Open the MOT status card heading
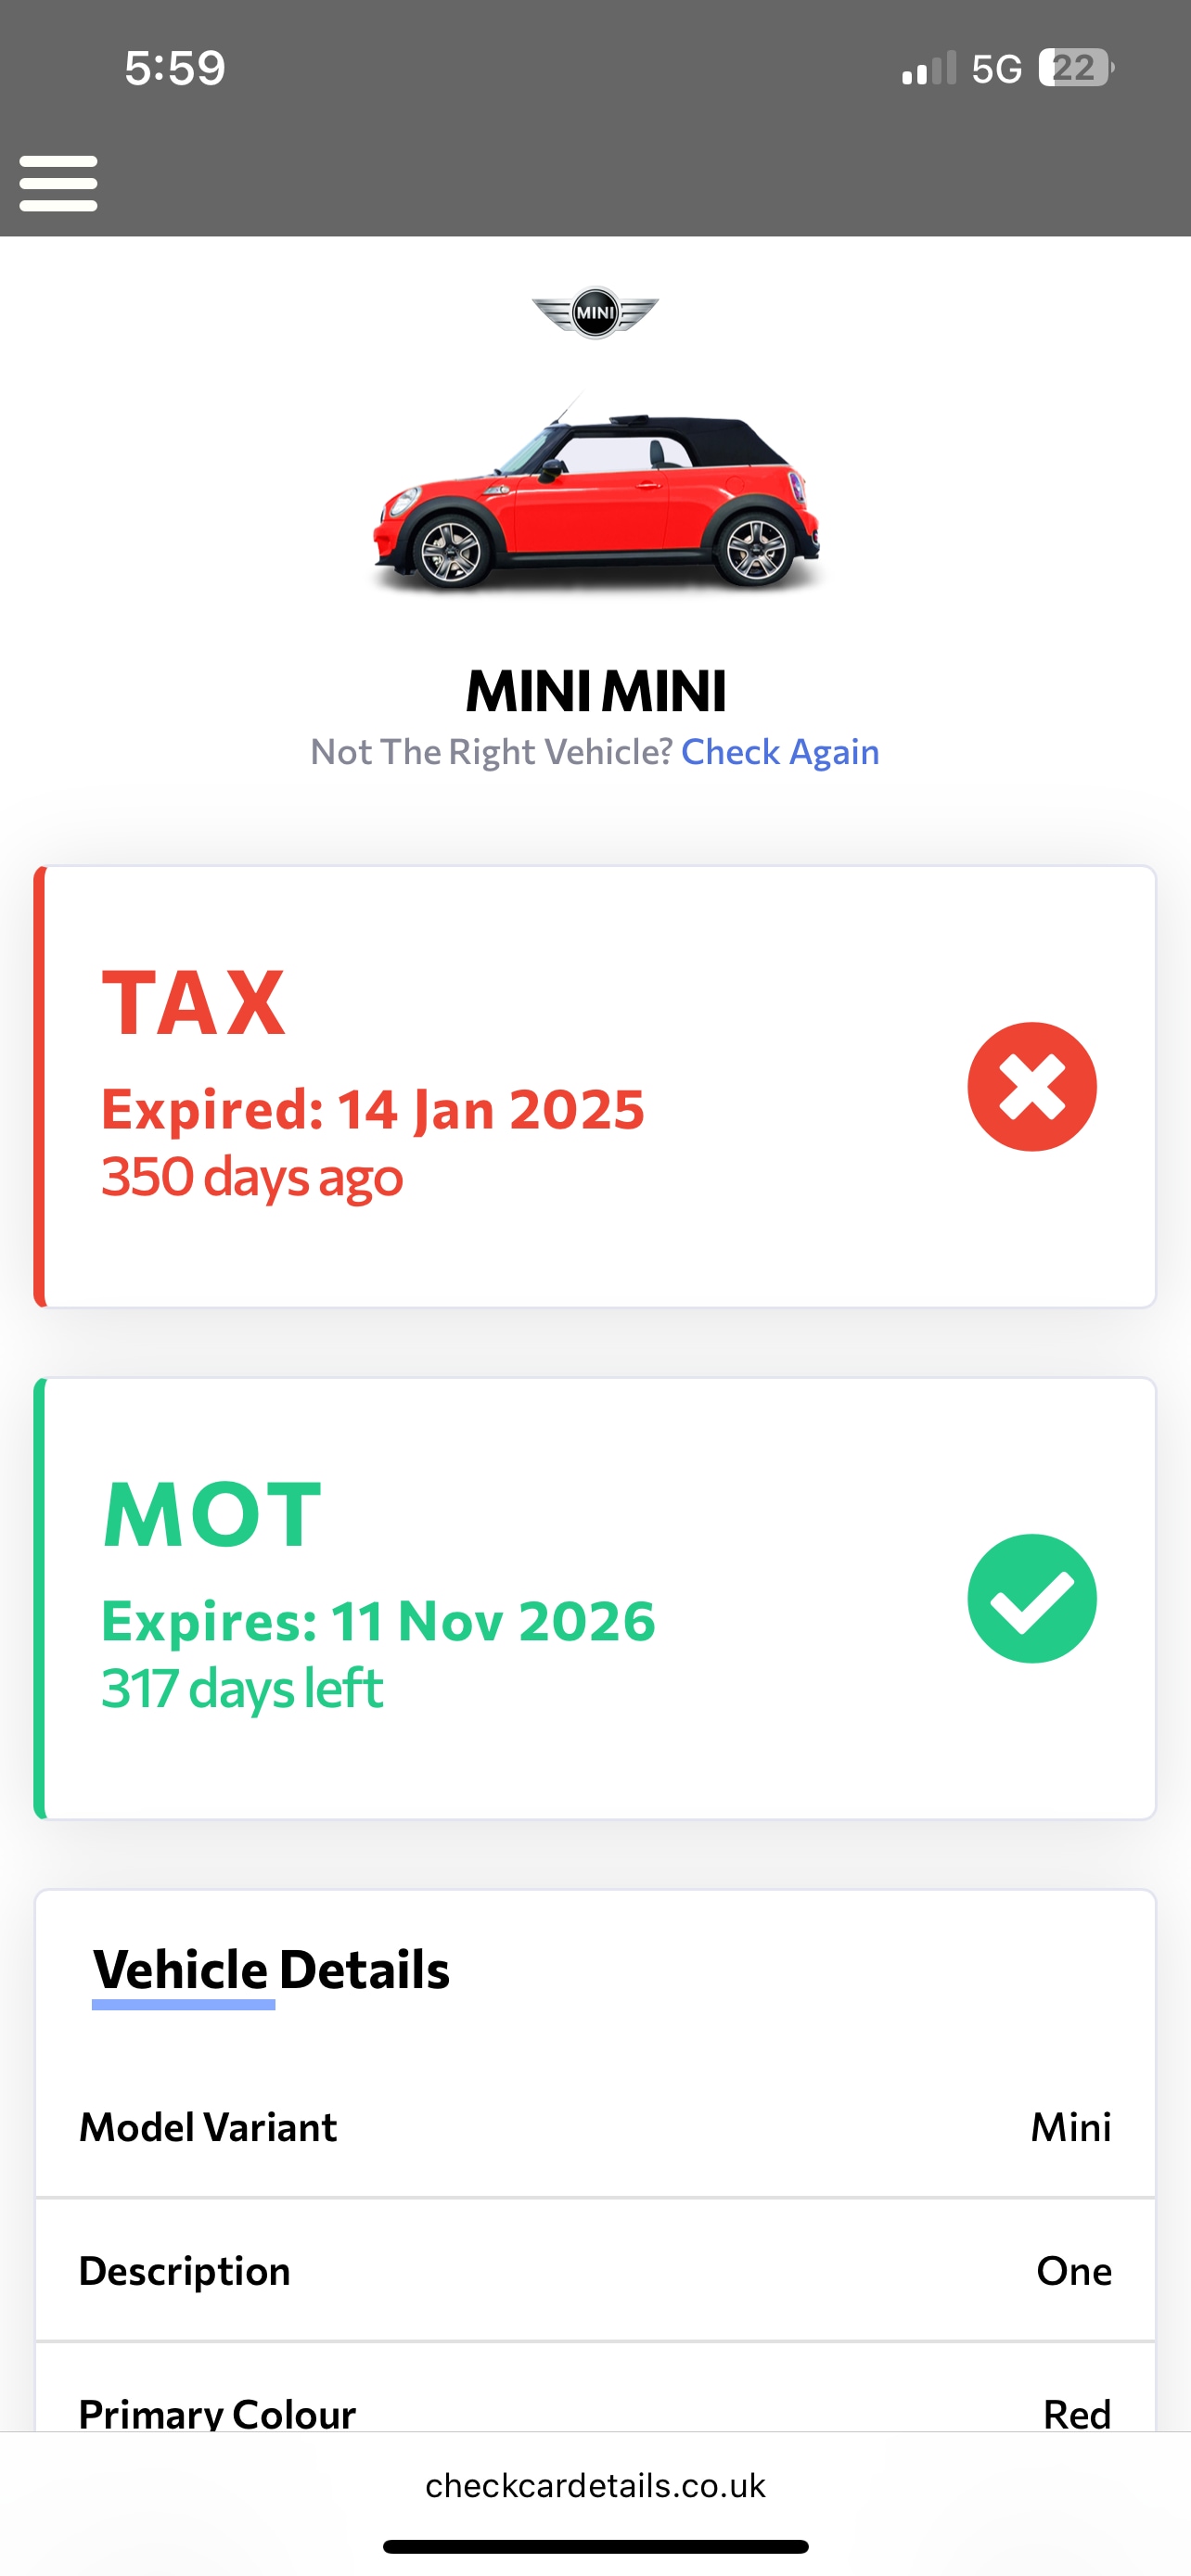The height and width of the screenshot is (2576, 1191). tap(212, 1515)
